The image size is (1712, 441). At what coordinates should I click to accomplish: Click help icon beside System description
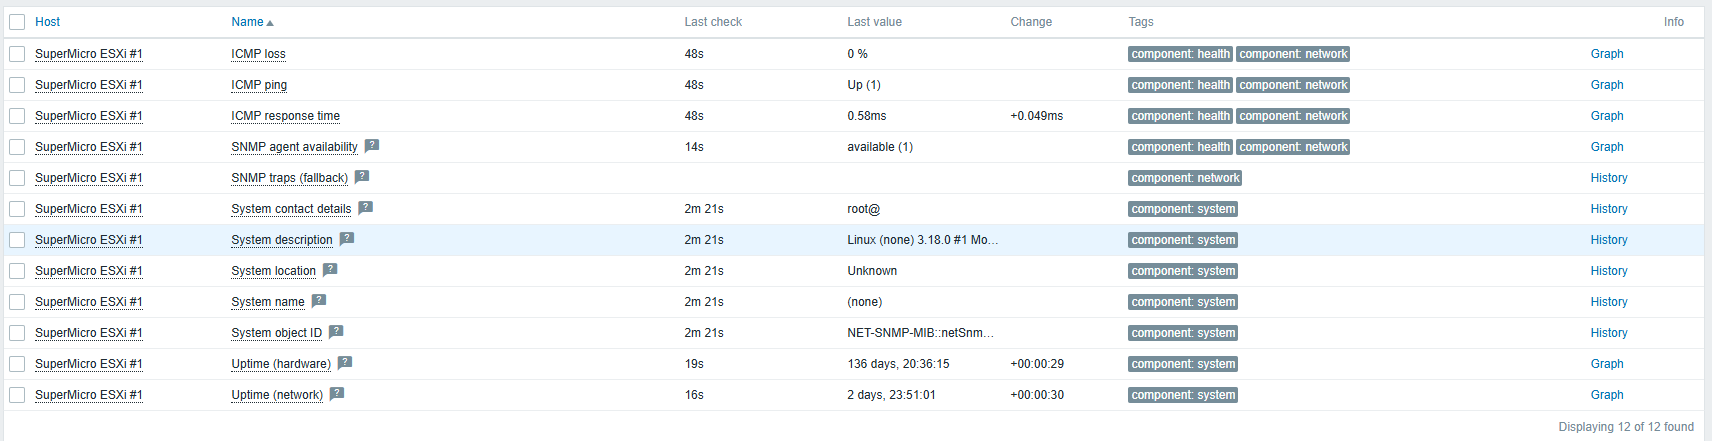346,239
